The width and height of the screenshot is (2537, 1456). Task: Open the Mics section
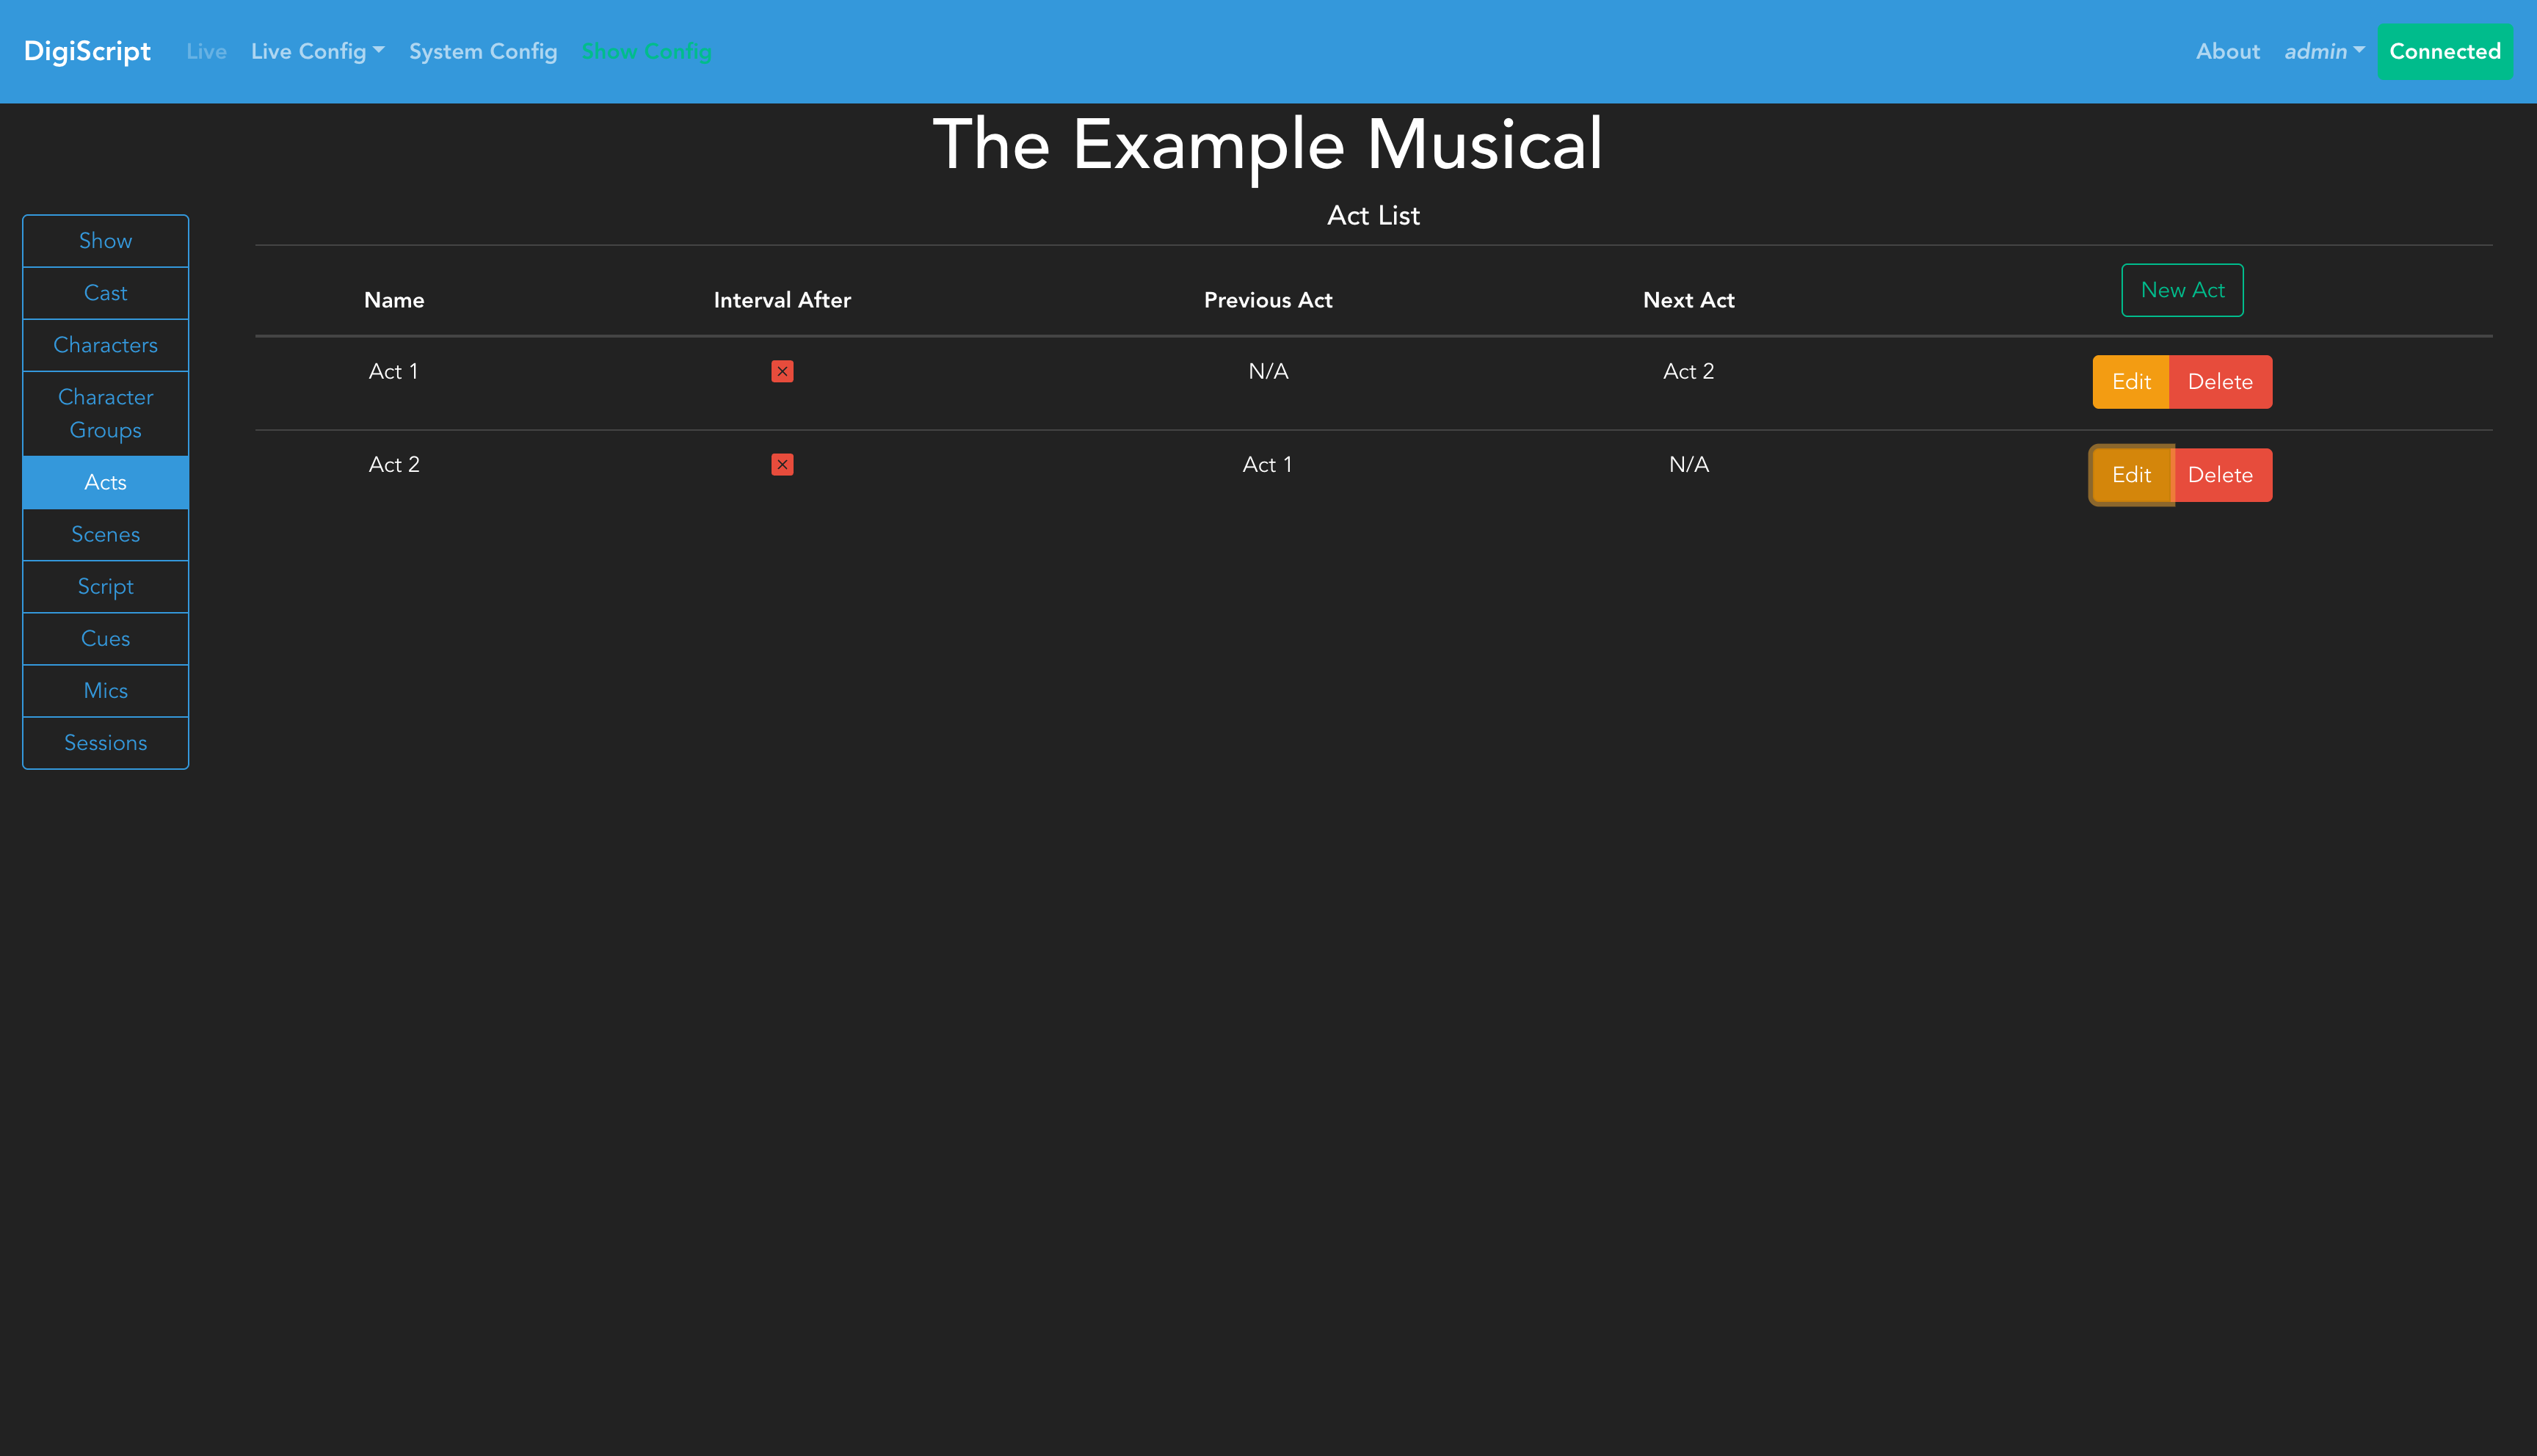[x=105, y=690]
